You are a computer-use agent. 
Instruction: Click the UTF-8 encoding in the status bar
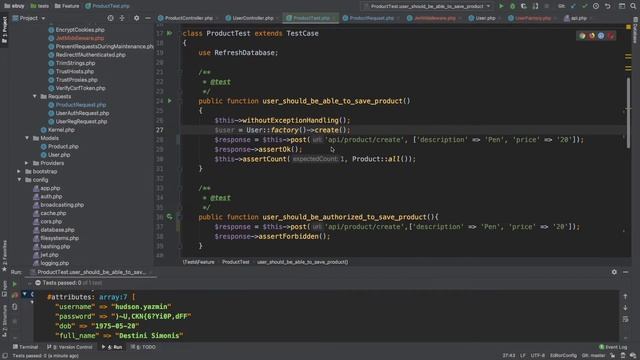pyautogui.click(x=538, y=356)
